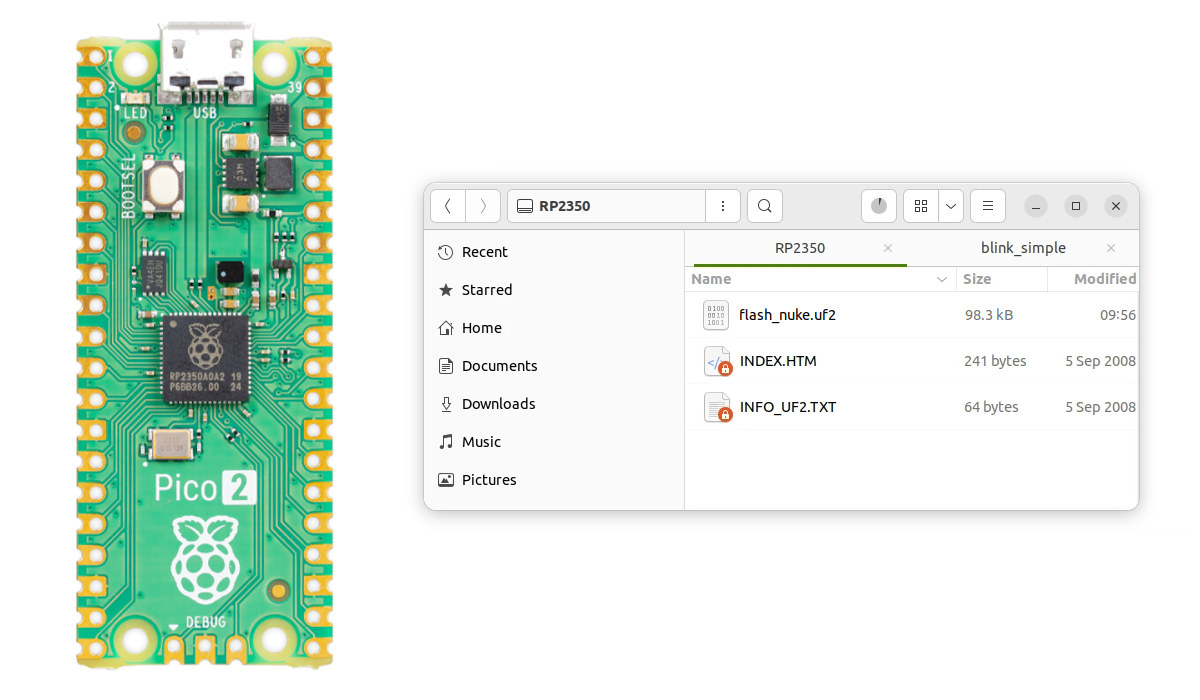Switch to the blink_simple tab
The image size is (1200, 700).
click(x=1023, y=248)
